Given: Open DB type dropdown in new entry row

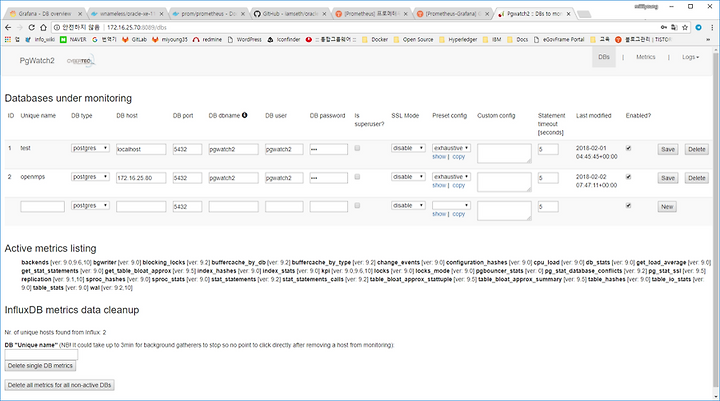Looking at the screenshot, I should (90, 206).
